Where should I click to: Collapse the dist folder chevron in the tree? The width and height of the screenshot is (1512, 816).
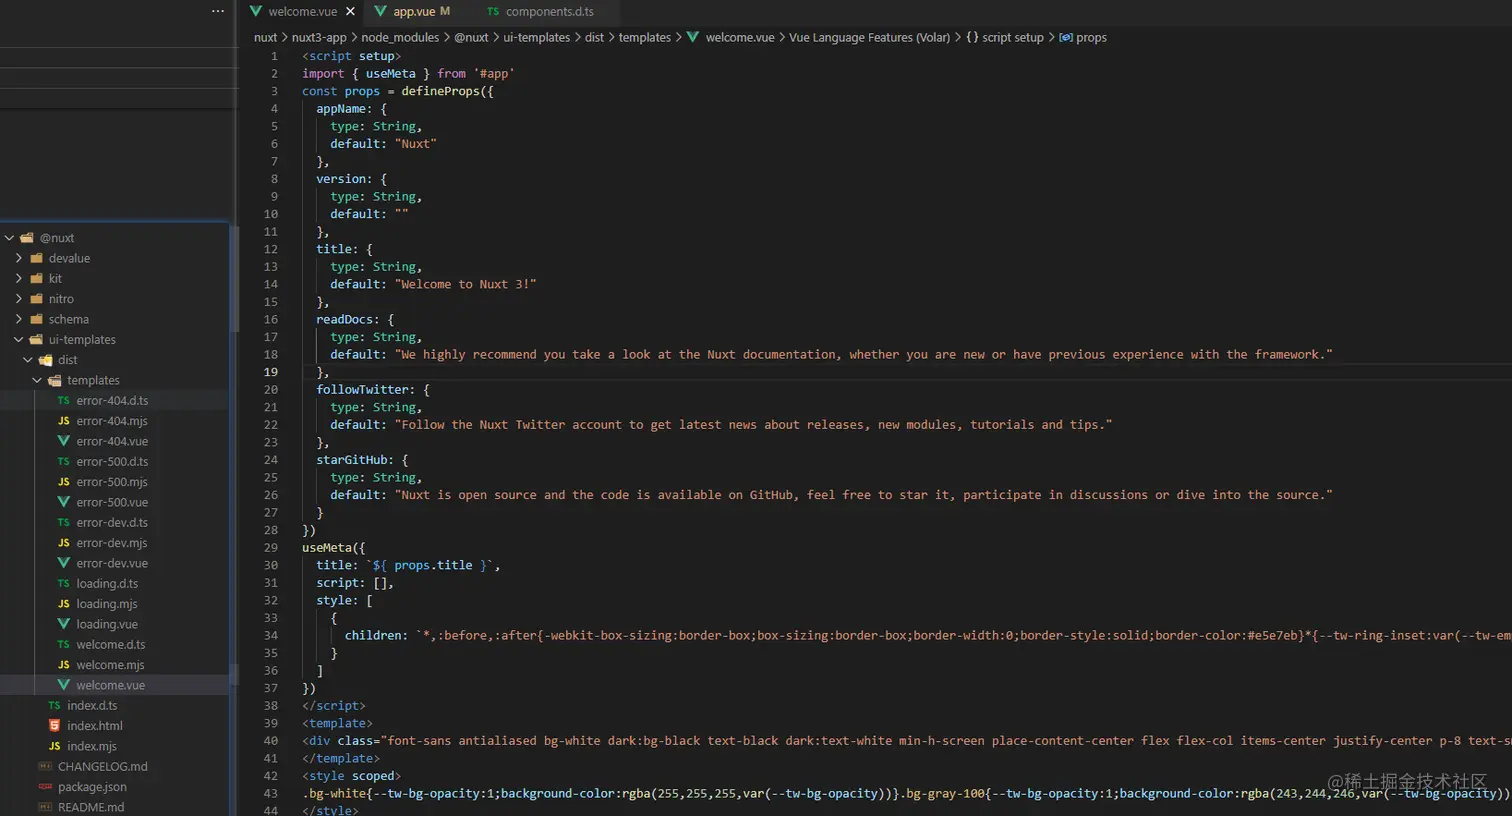click(28, 360)
